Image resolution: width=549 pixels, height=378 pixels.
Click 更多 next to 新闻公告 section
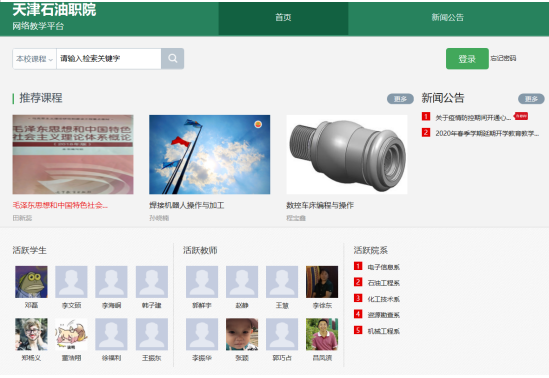tap(531, 99)
